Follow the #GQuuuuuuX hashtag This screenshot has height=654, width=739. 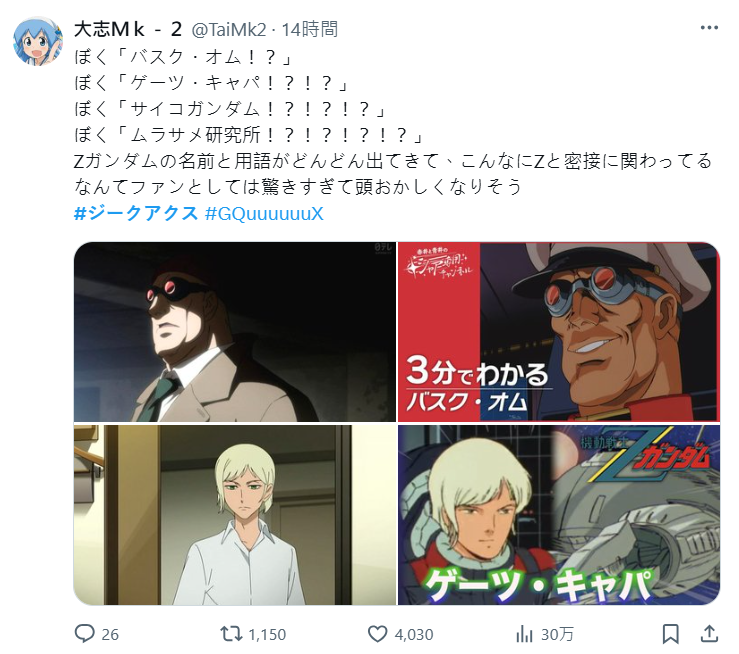click(x=264, y=214)
